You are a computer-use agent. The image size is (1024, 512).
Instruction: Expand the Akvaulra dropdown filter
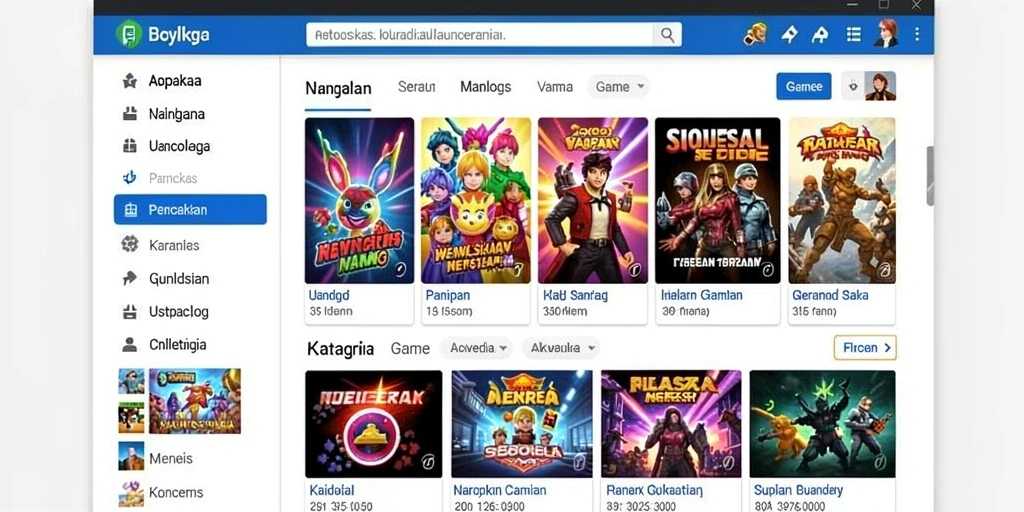pos(561,348)
